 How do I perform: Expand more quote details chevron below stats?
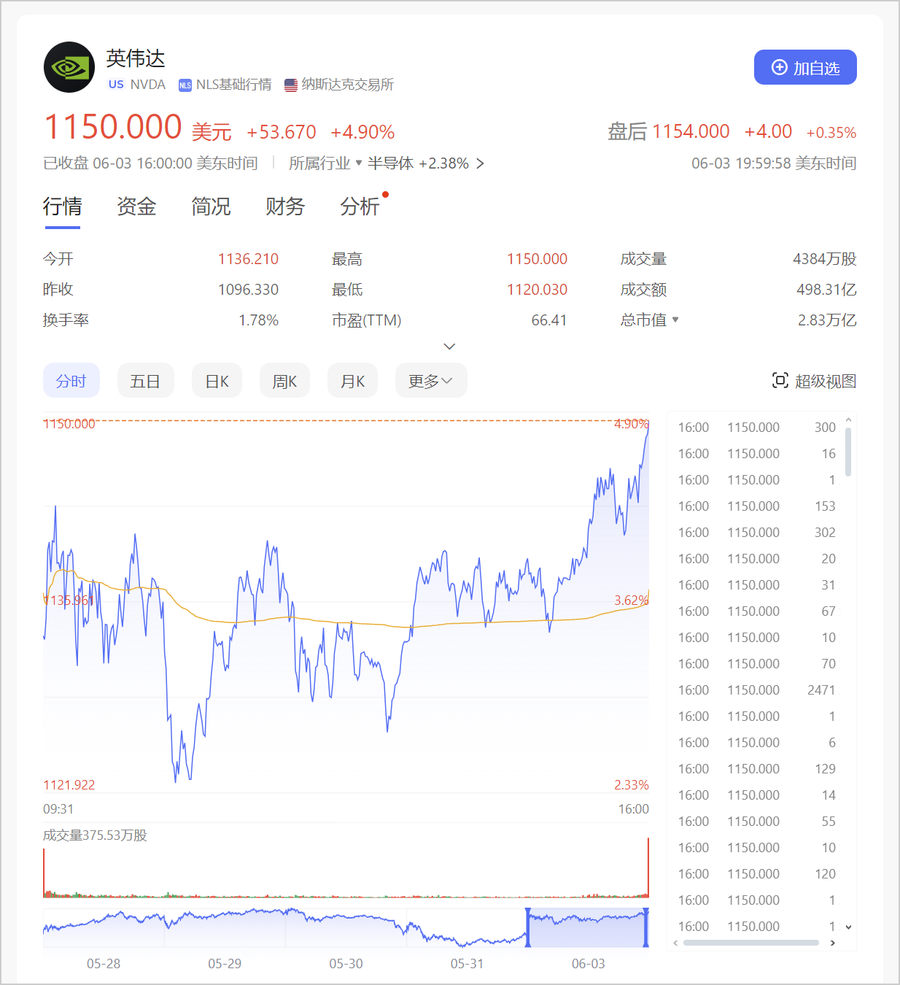[450, 346]
